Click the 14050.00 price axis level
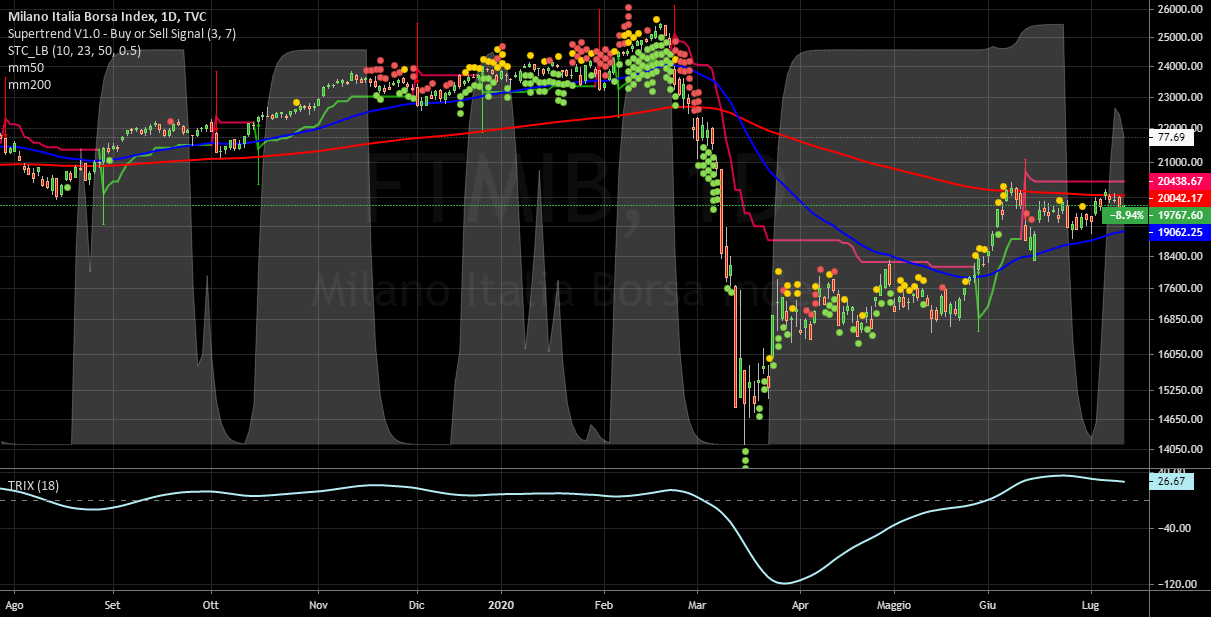Viewport: 1211px width, 617px height. click(x=1178, y=449)
